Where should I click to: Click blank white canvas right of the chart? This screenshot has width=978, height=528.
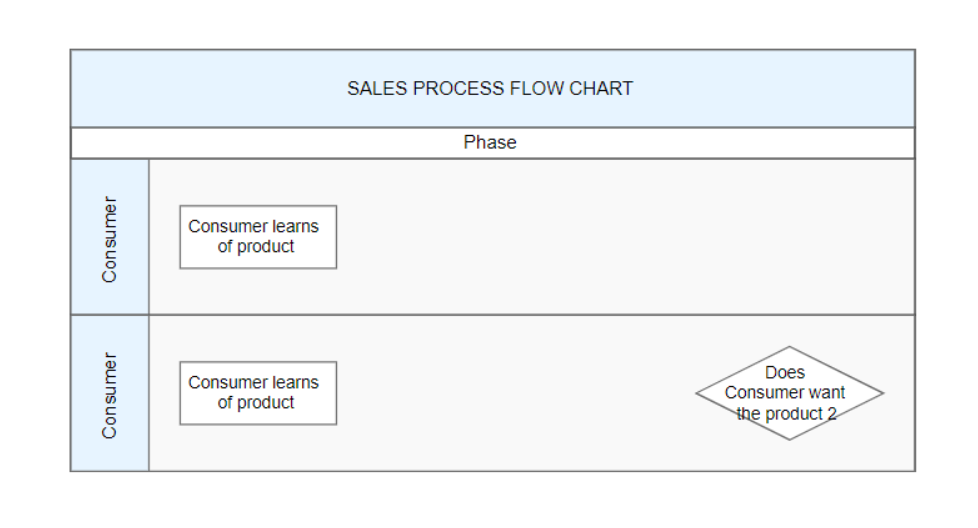[946, 260]
